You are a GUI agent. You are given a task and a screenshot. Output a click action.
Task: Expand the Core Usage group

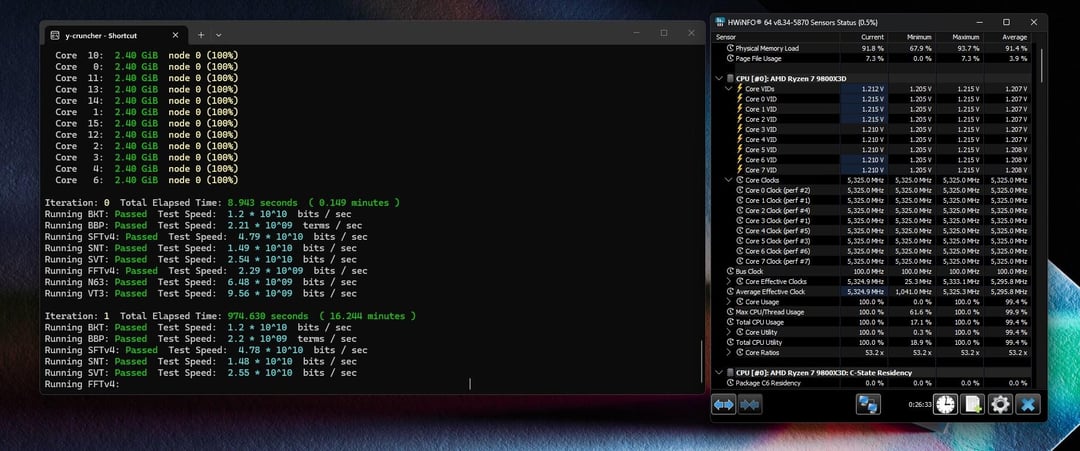pyautogui.click(x=729, y=301)
